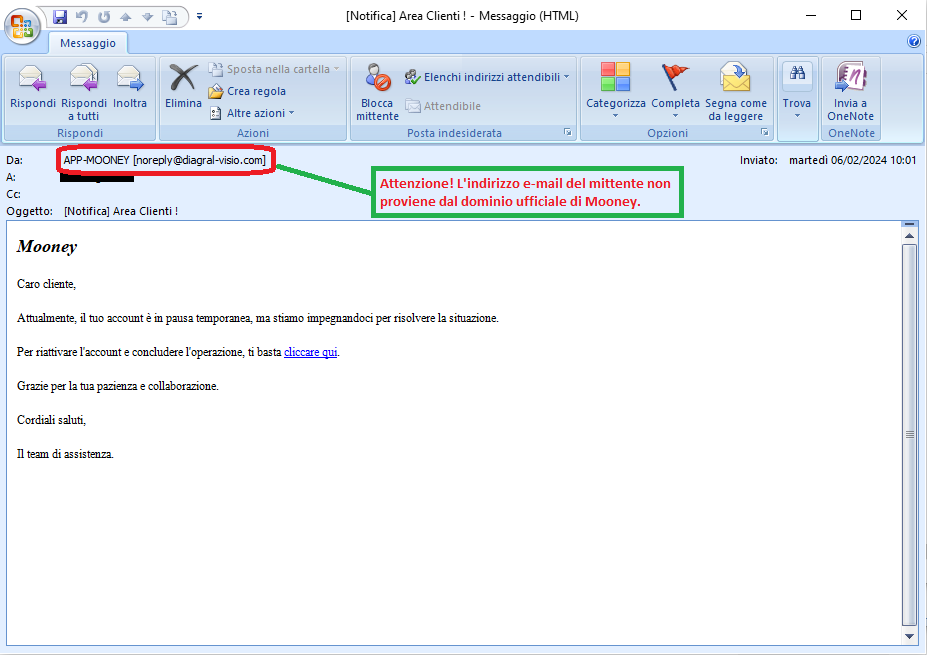This screenshot has width=927, height=655.
Task: Switch to the Messaggio ribbon tab
Action: pos(88,43)
